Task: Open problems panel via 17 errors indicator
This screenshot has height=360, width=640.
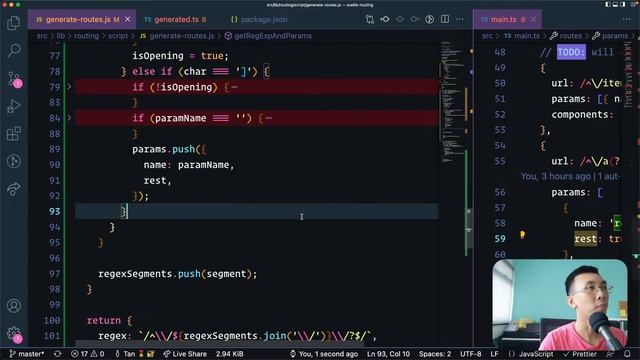Action: click(x=87, y=354)
